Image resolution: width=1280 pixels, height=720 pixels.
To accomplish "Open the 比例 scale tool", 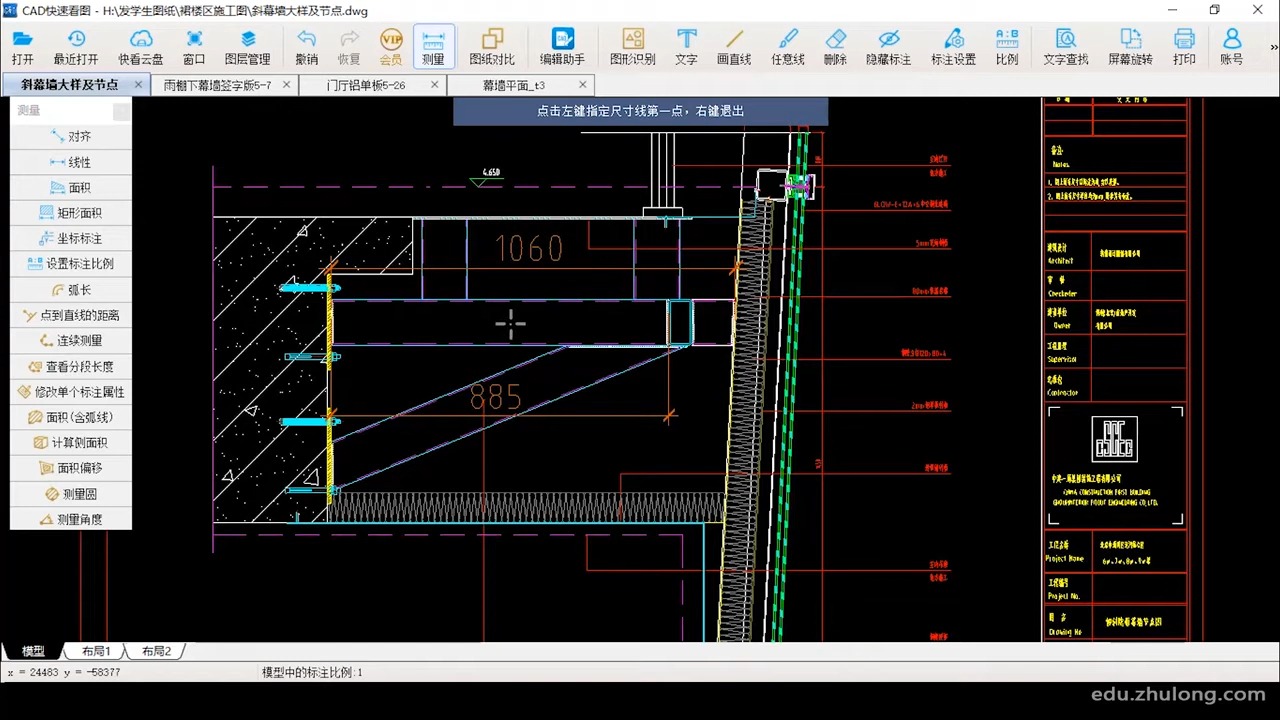I will (x=1007, y=47).
